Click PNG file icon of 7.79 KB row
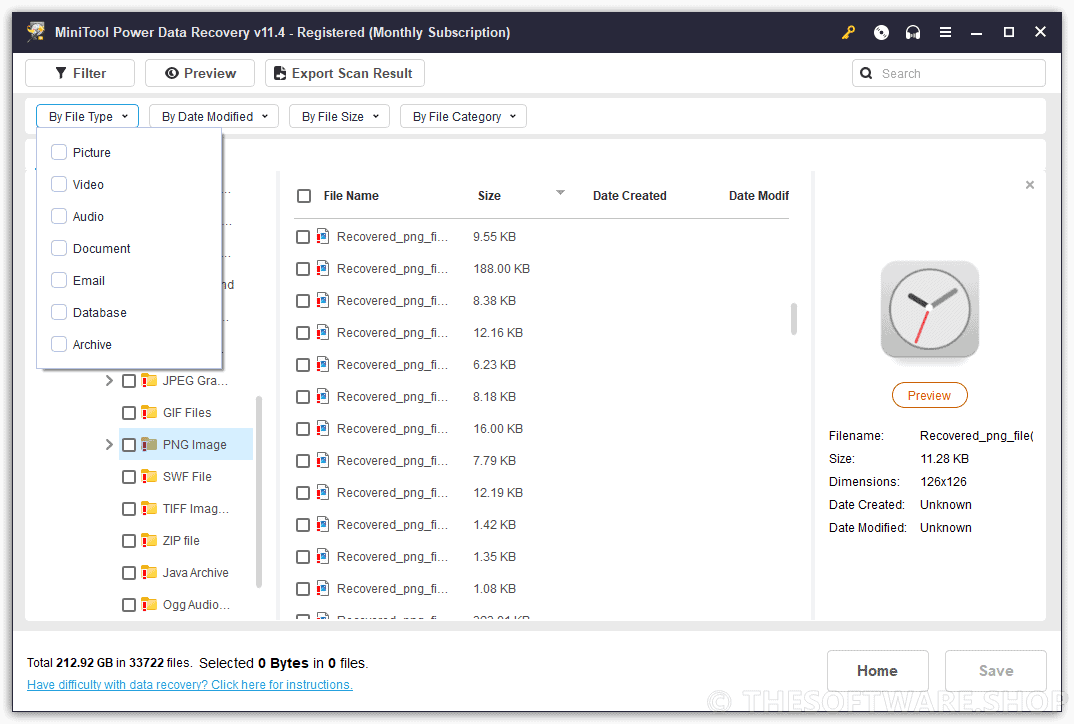 323,460
